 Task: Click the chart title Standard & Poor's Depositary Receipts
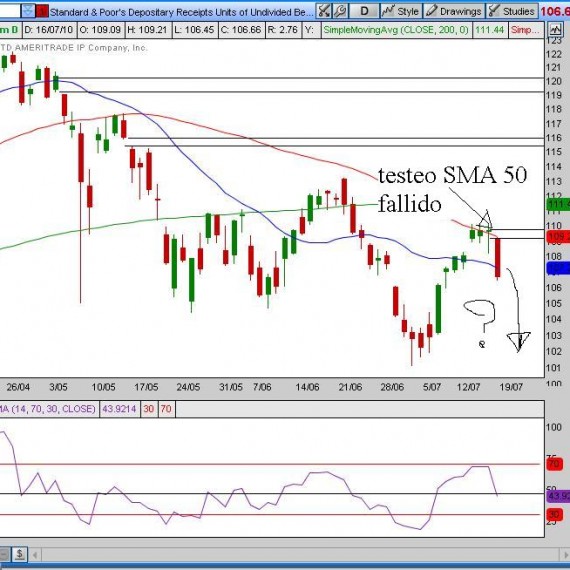click(x=181, y=12)
